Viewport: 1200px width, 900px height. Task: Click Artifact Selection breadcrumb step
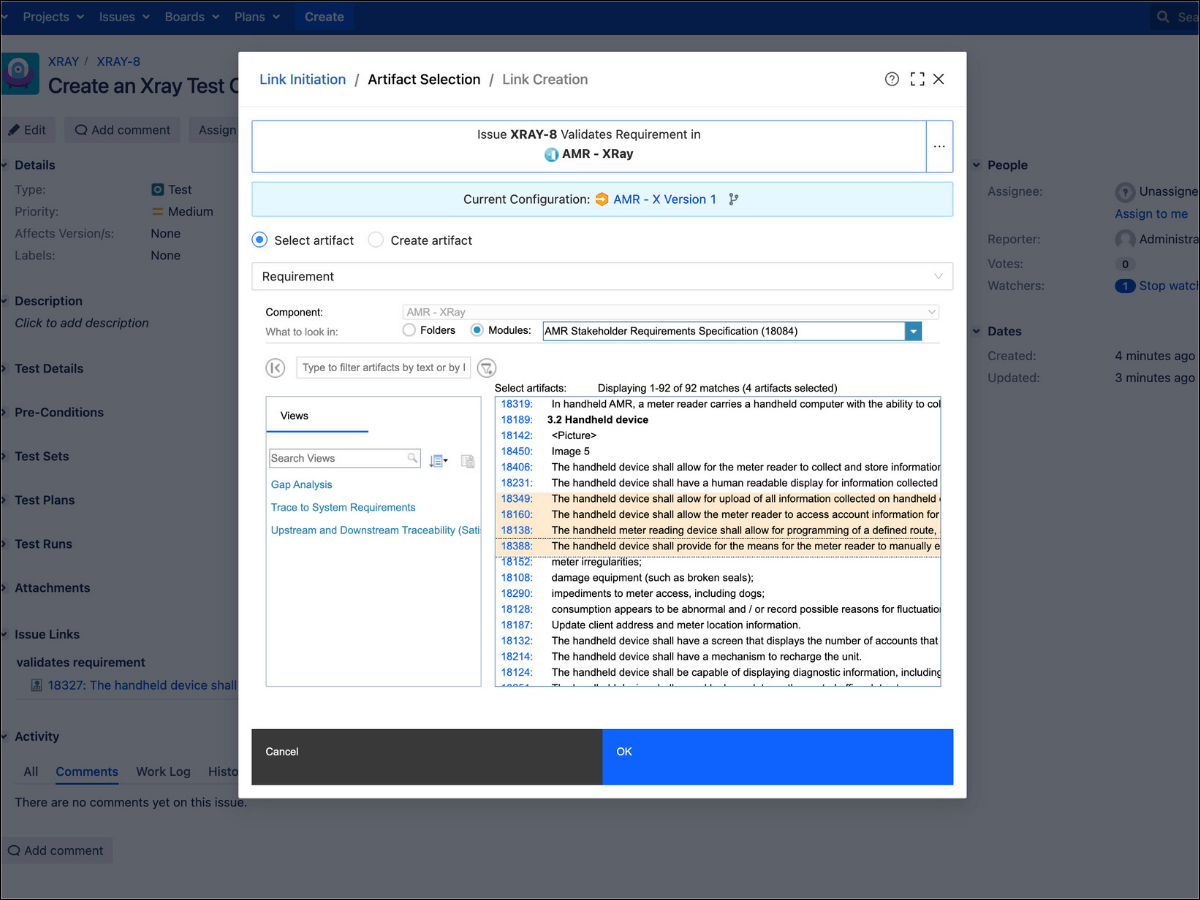(x=424, y=79)
